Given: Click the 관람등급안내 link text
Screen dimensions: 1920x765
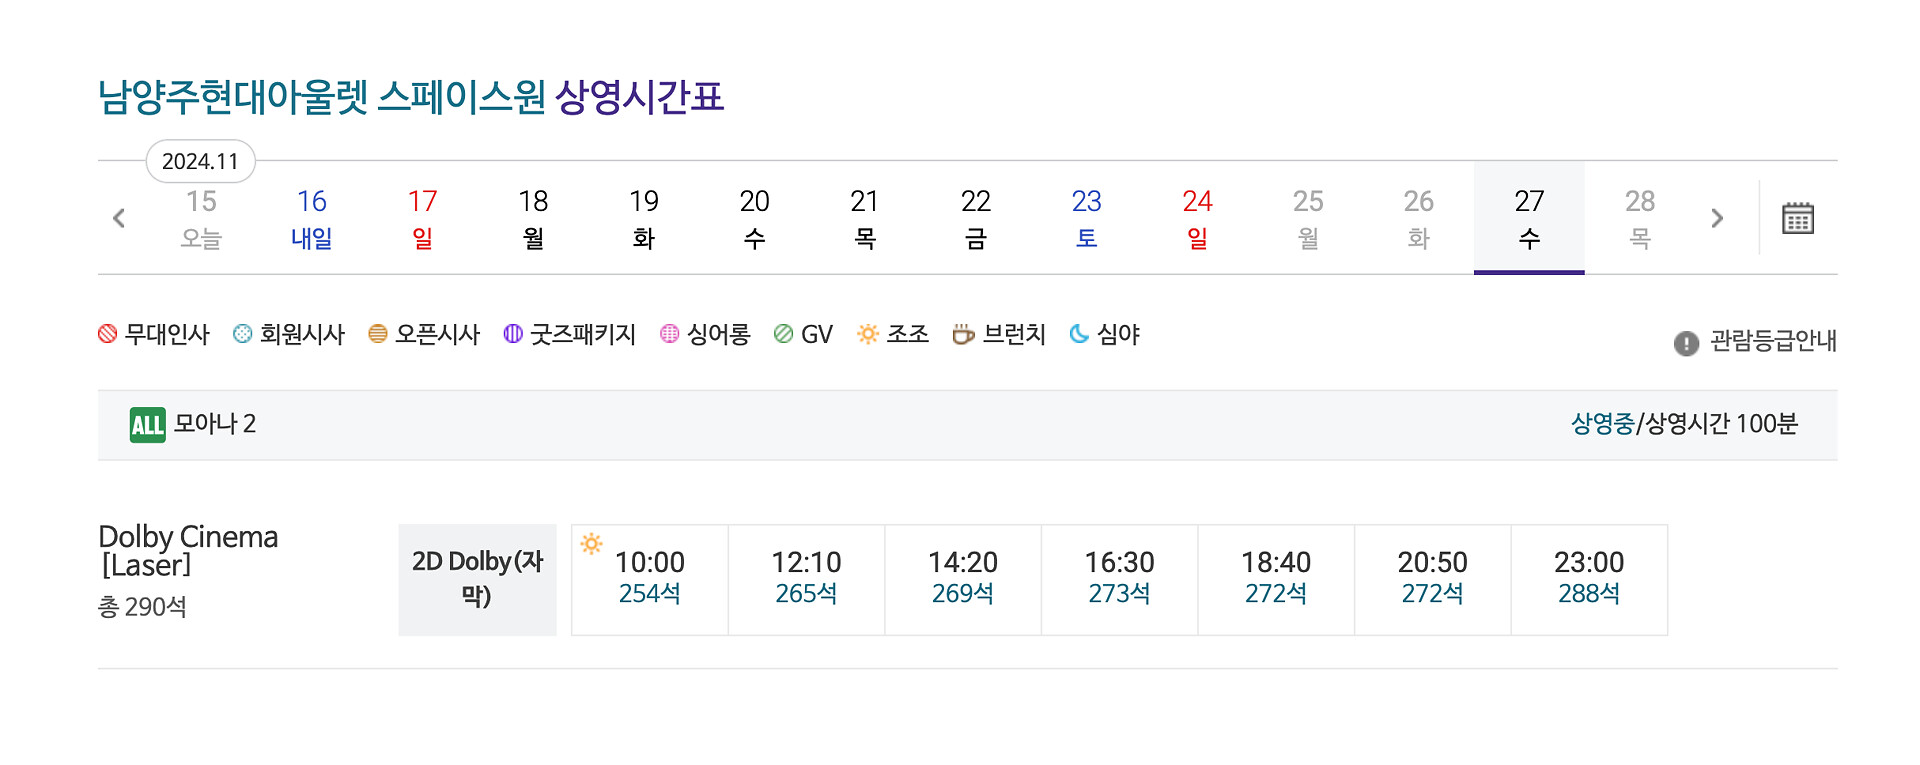Looking at the screenshot, I should pos(1773,342).
